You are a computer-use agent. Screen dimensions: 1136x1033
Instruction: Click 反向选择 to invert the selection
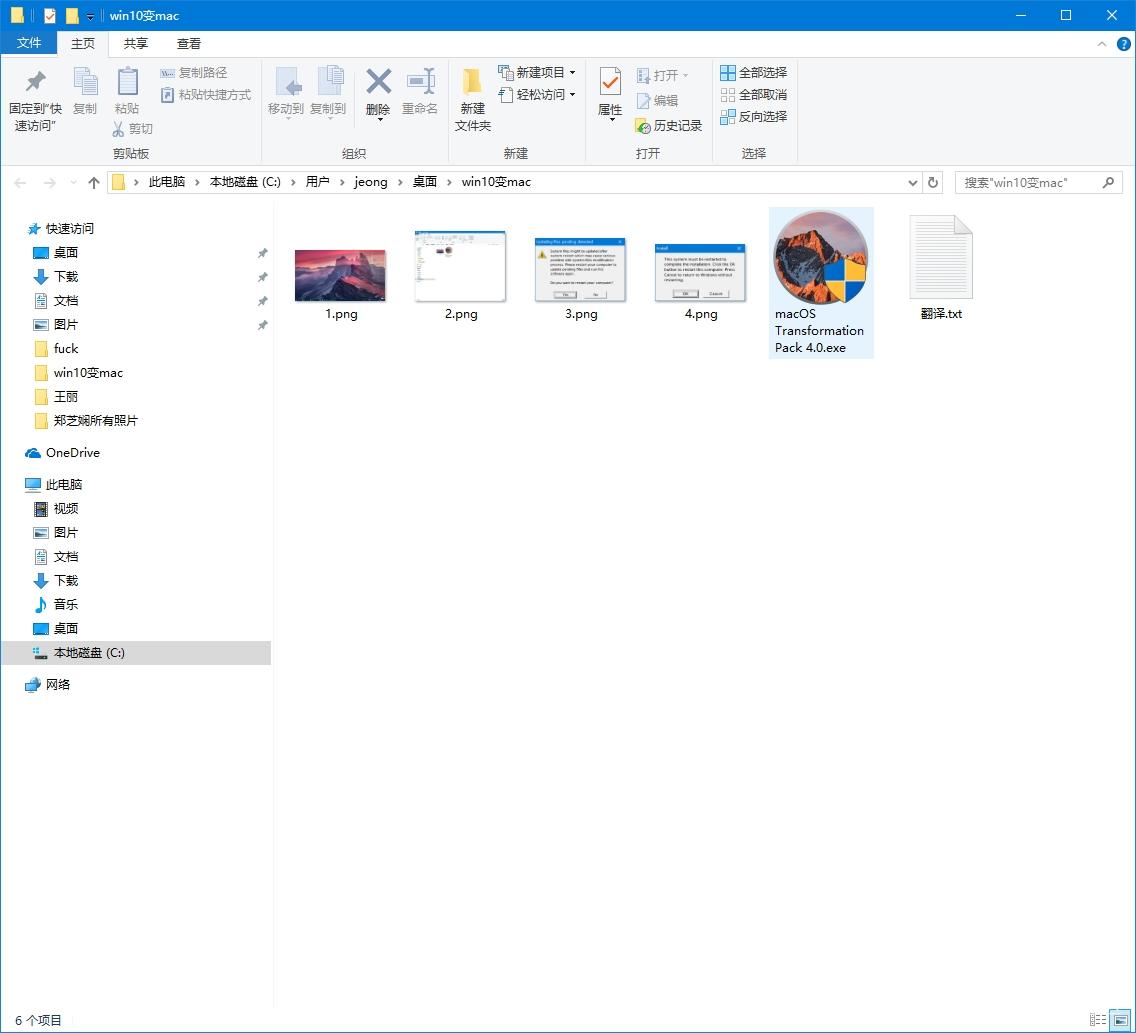754,116
